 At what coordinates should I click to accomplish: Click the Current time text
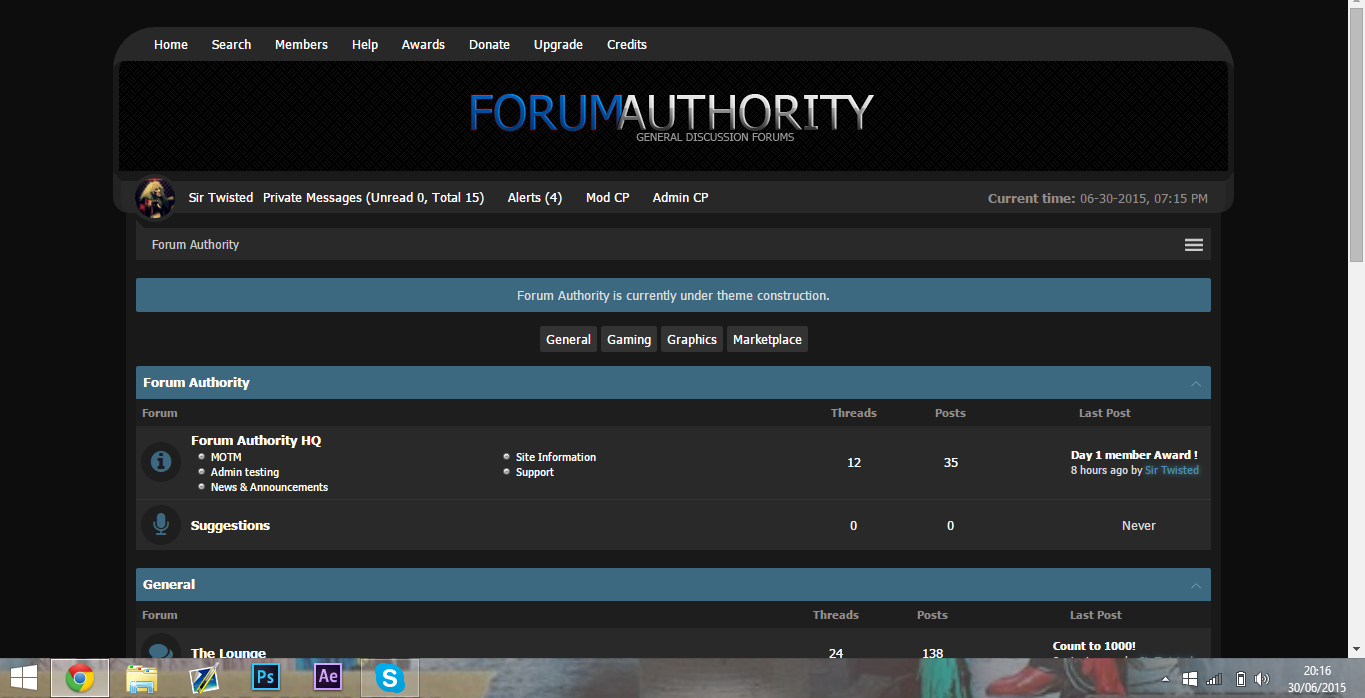tap(1098, 198)
